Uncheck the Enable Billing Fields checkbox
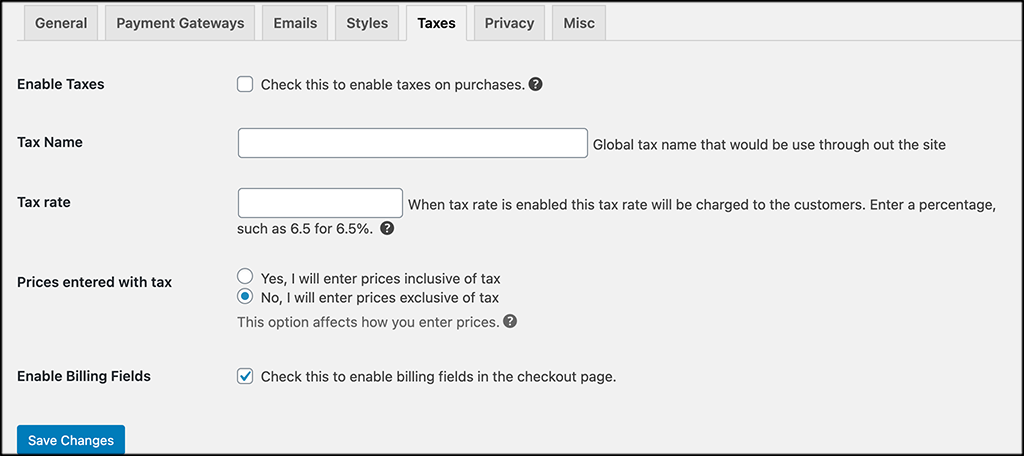The image size is (1024, 456). pos(245,376)
